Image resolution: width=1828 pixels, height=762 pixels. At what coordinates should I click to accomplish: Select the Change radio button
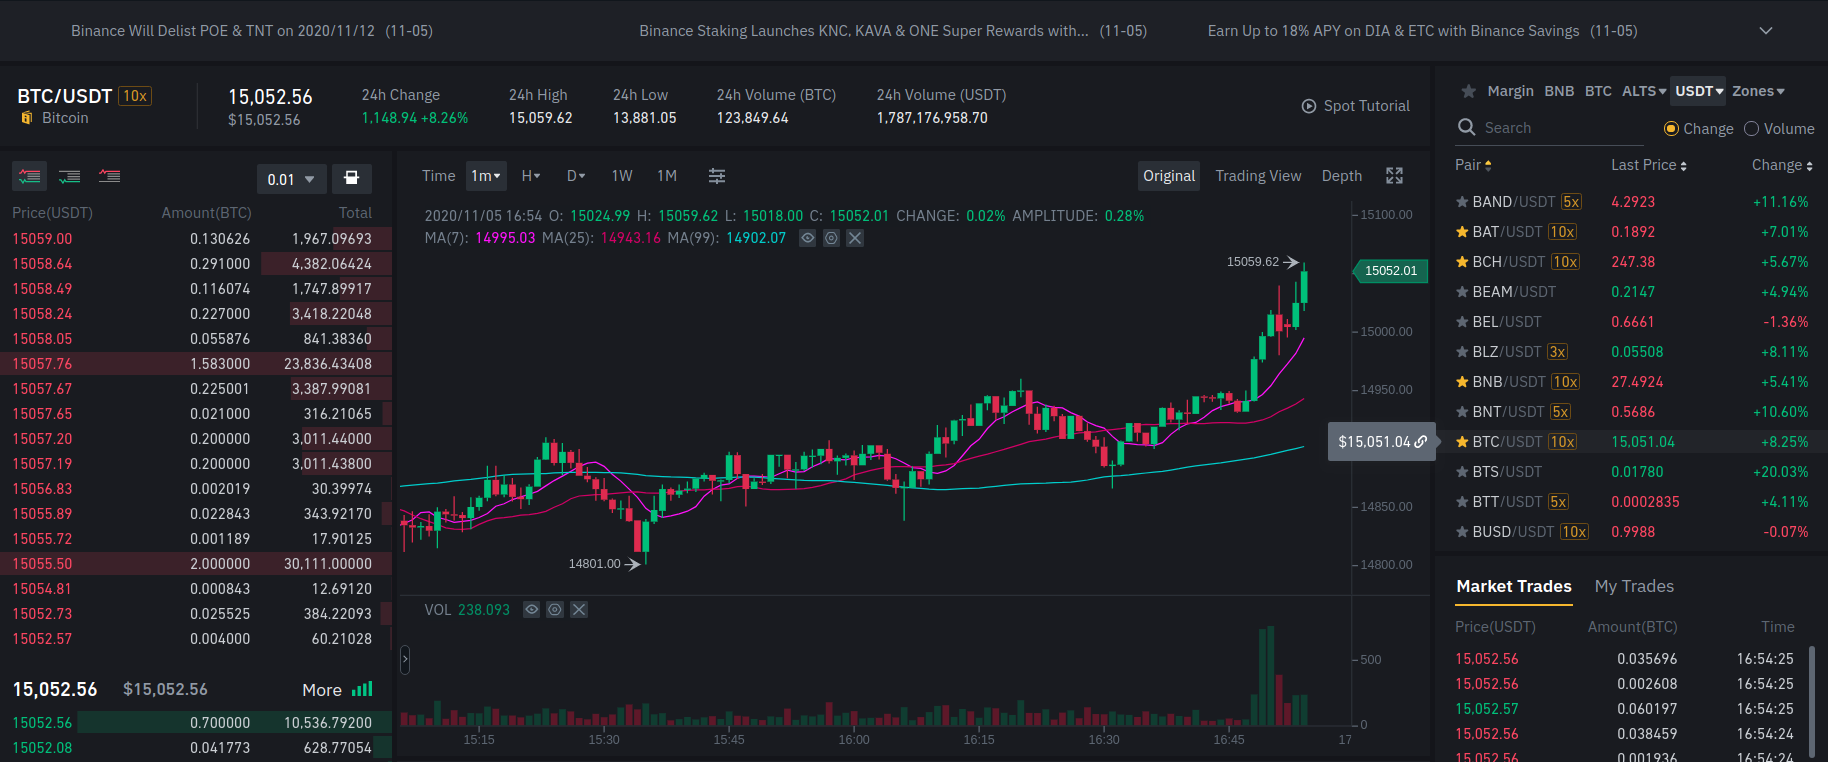[x=1671, y=129]
